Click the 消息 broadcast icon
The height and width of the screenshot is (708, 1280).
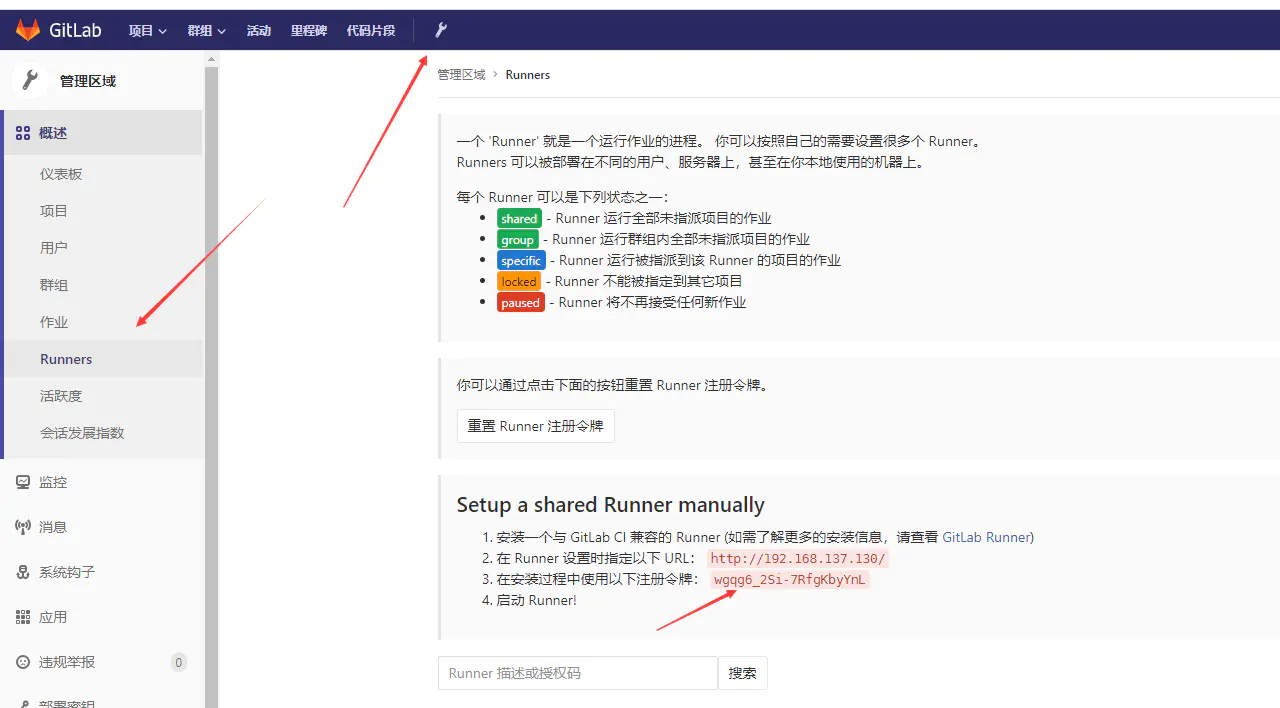[23, 527]
